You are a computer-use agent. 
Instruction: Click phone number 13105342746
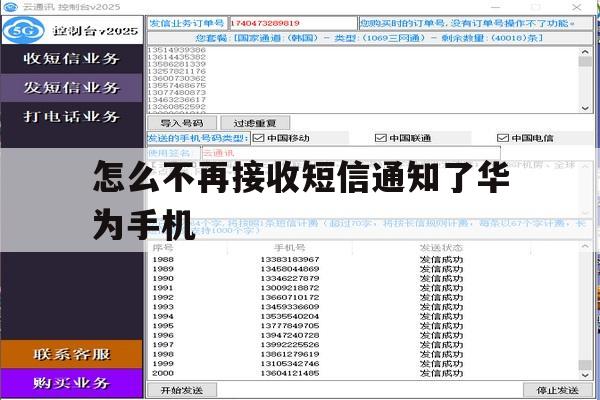[290, 364]
